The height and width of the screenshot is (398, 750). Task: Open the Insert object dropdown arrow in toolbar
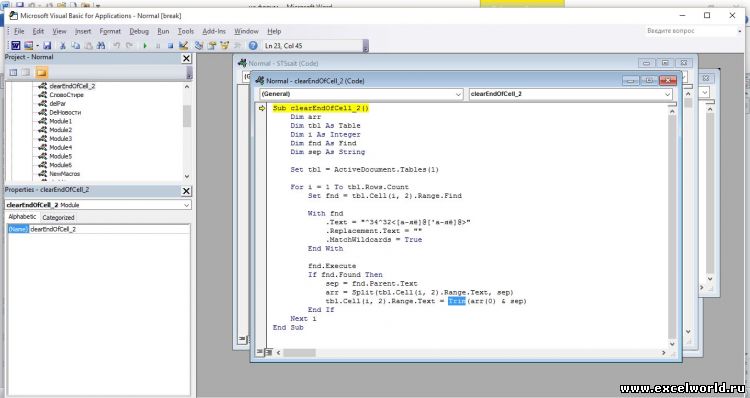pyautogui.click(x=37, y=45)
